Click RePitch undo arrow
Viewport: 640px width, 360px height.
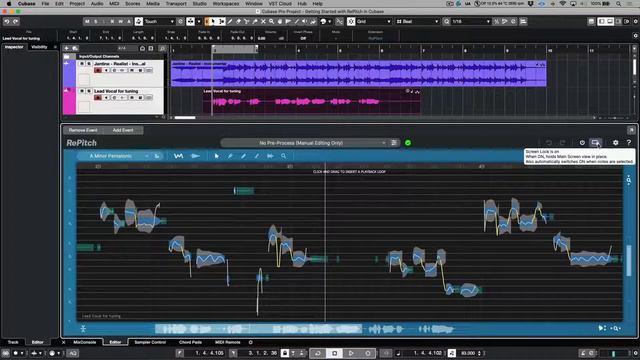click(x=549, y=142)
